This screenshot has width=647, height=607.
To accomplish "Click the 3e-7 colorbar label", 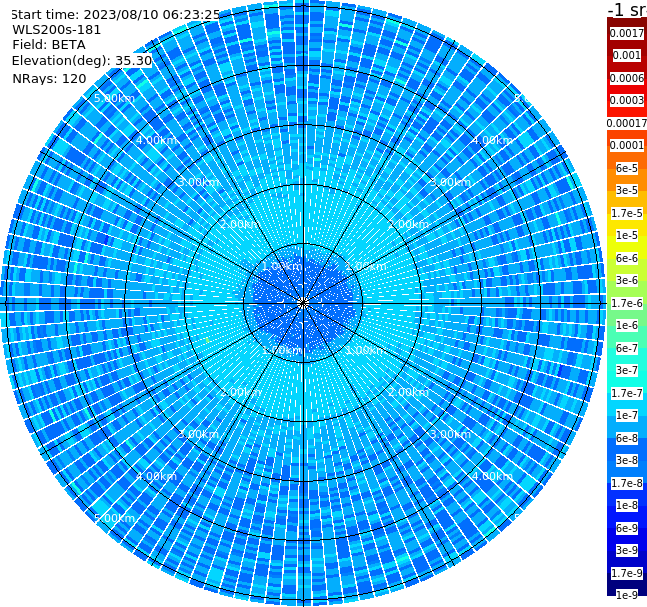I will tap(627, 370).
